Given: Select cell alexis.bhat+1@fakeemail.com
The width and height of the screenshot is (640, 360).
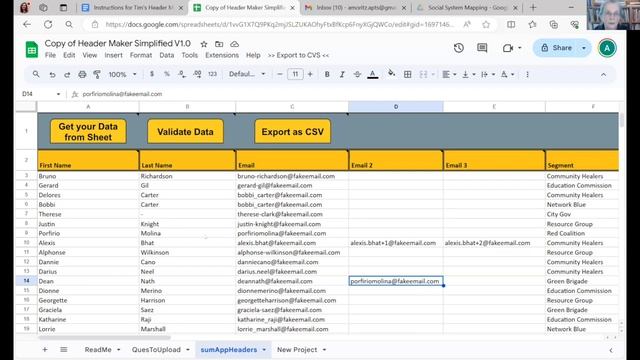Looking at the screenshot, I should coord(396,243).
